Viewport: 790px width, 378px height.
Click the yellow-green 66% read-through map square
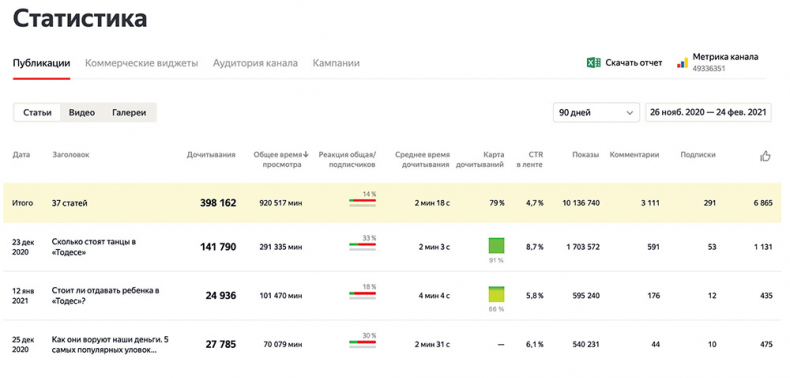[x=496, y=294]
